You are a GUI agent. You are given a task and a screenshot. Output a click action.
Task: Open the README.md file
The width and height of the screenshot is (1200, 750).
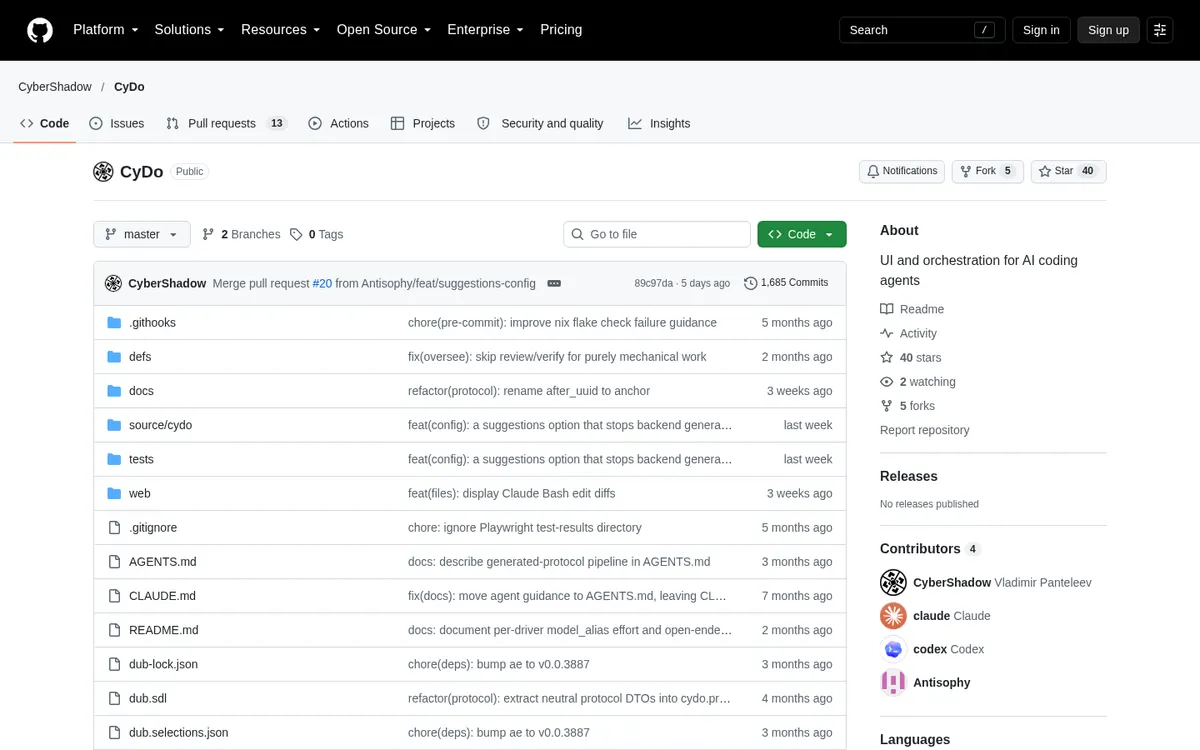[164, 630]
